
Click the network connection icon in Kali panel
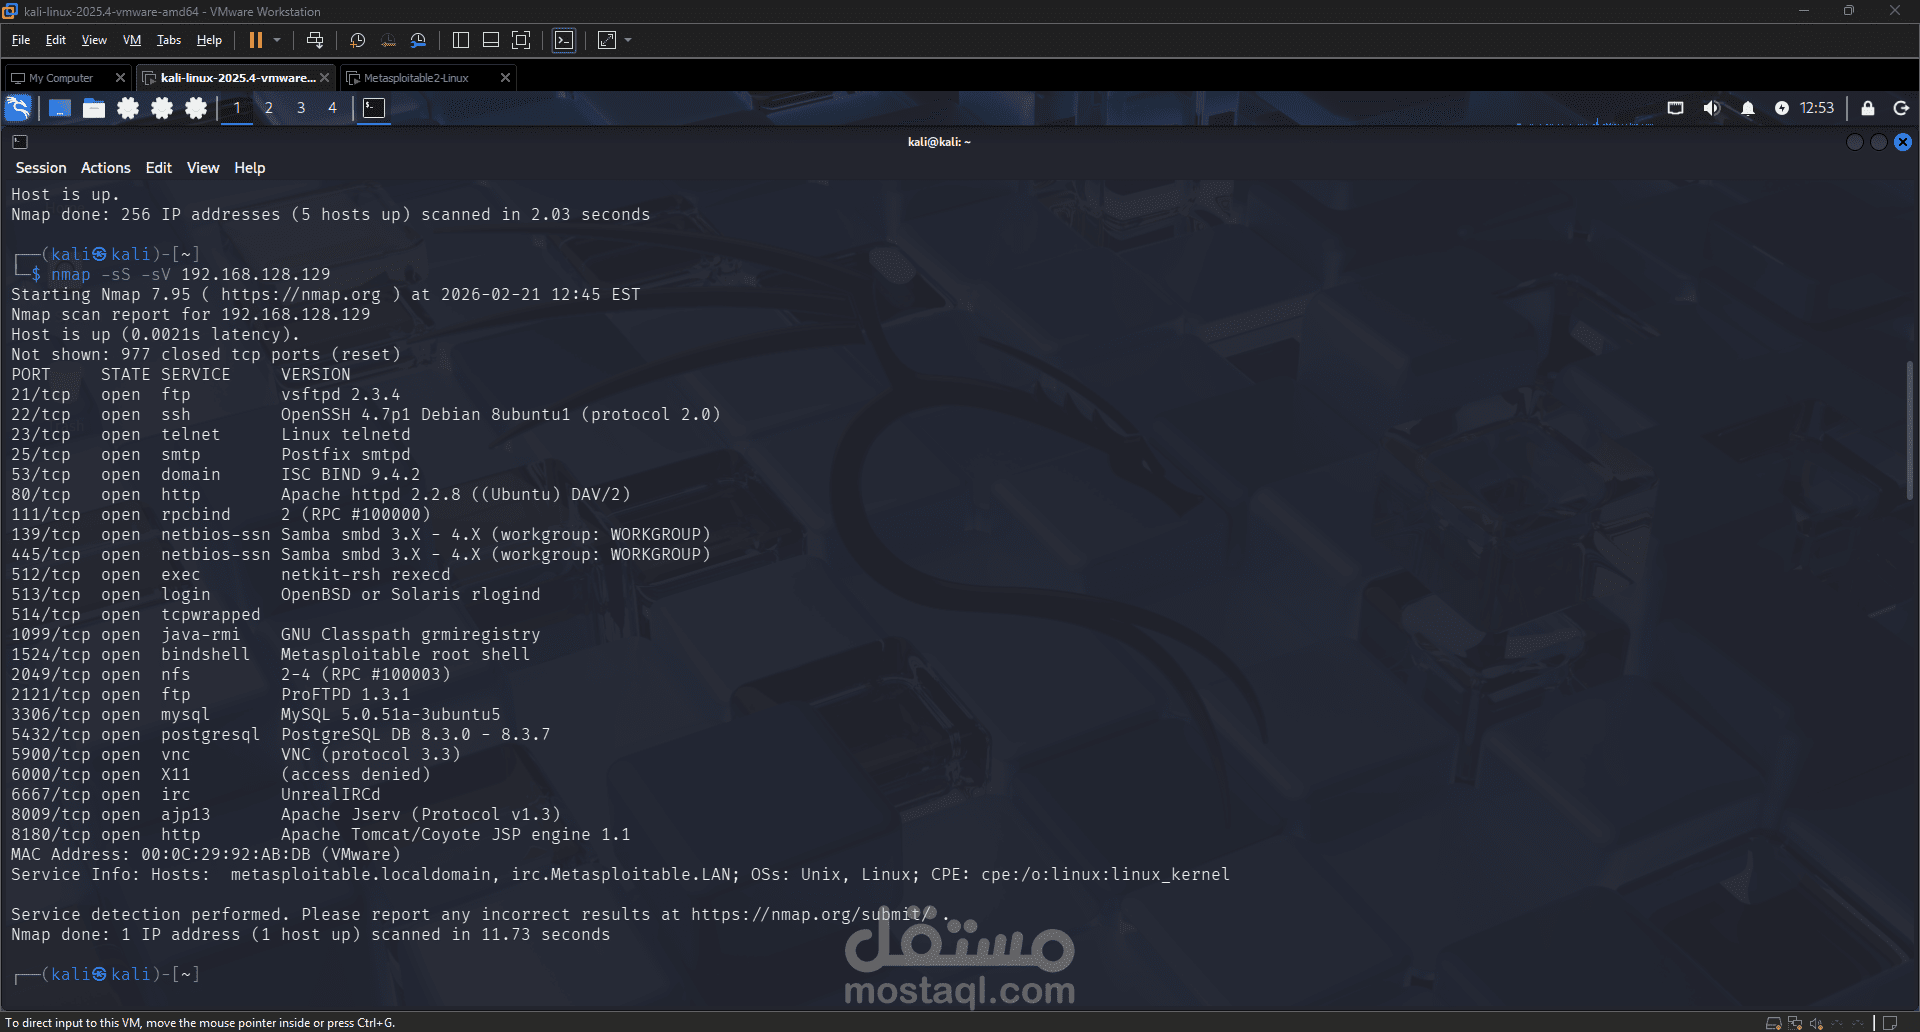[1676, 108]
